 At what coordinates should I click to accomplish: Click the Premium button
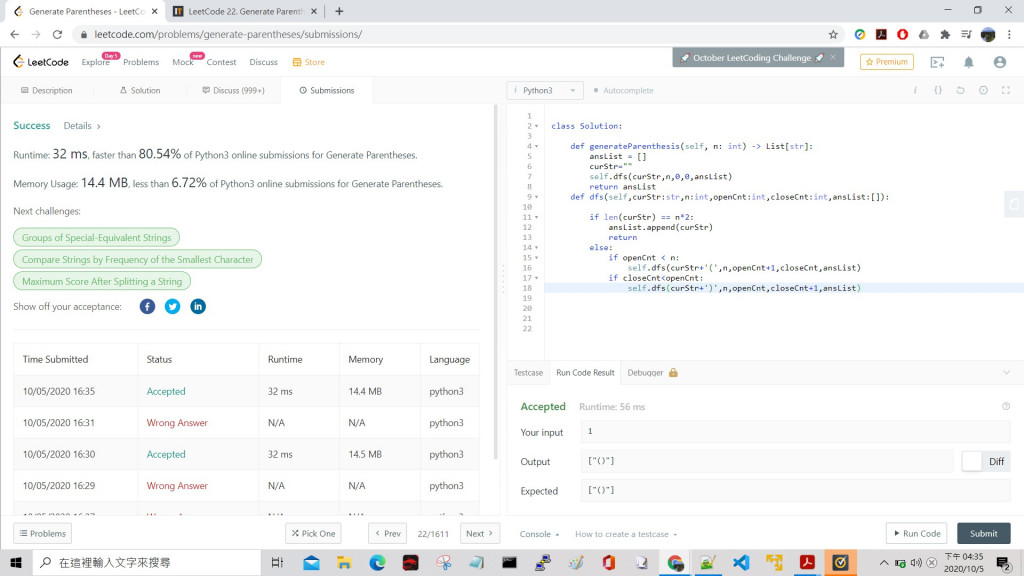pyautogui.click(x=887, y=62)
